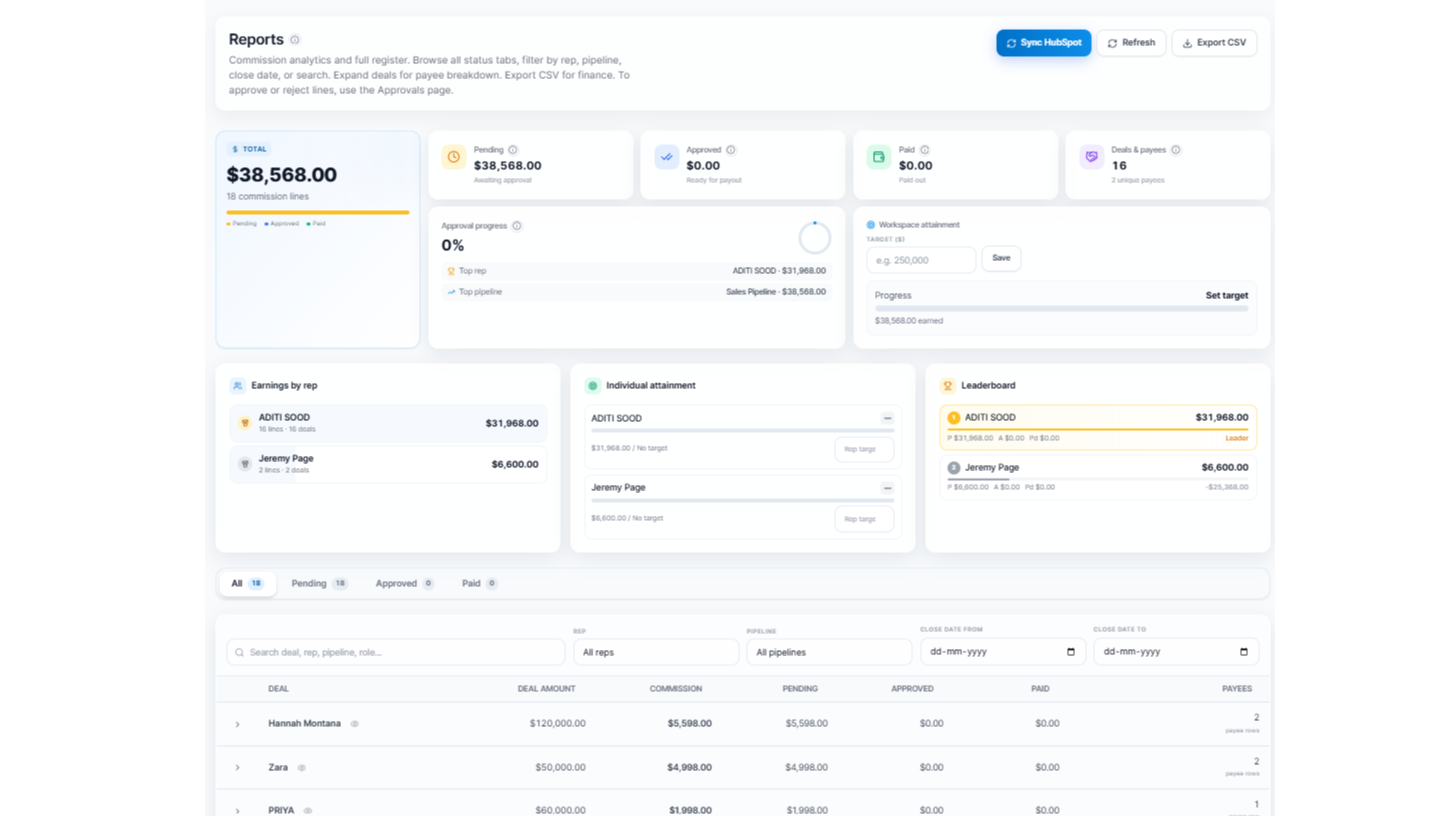Screen dimensions: 1452x817
Task: Collapse Jeremy Page individual attainment with minus button
Action: (887, 488)
